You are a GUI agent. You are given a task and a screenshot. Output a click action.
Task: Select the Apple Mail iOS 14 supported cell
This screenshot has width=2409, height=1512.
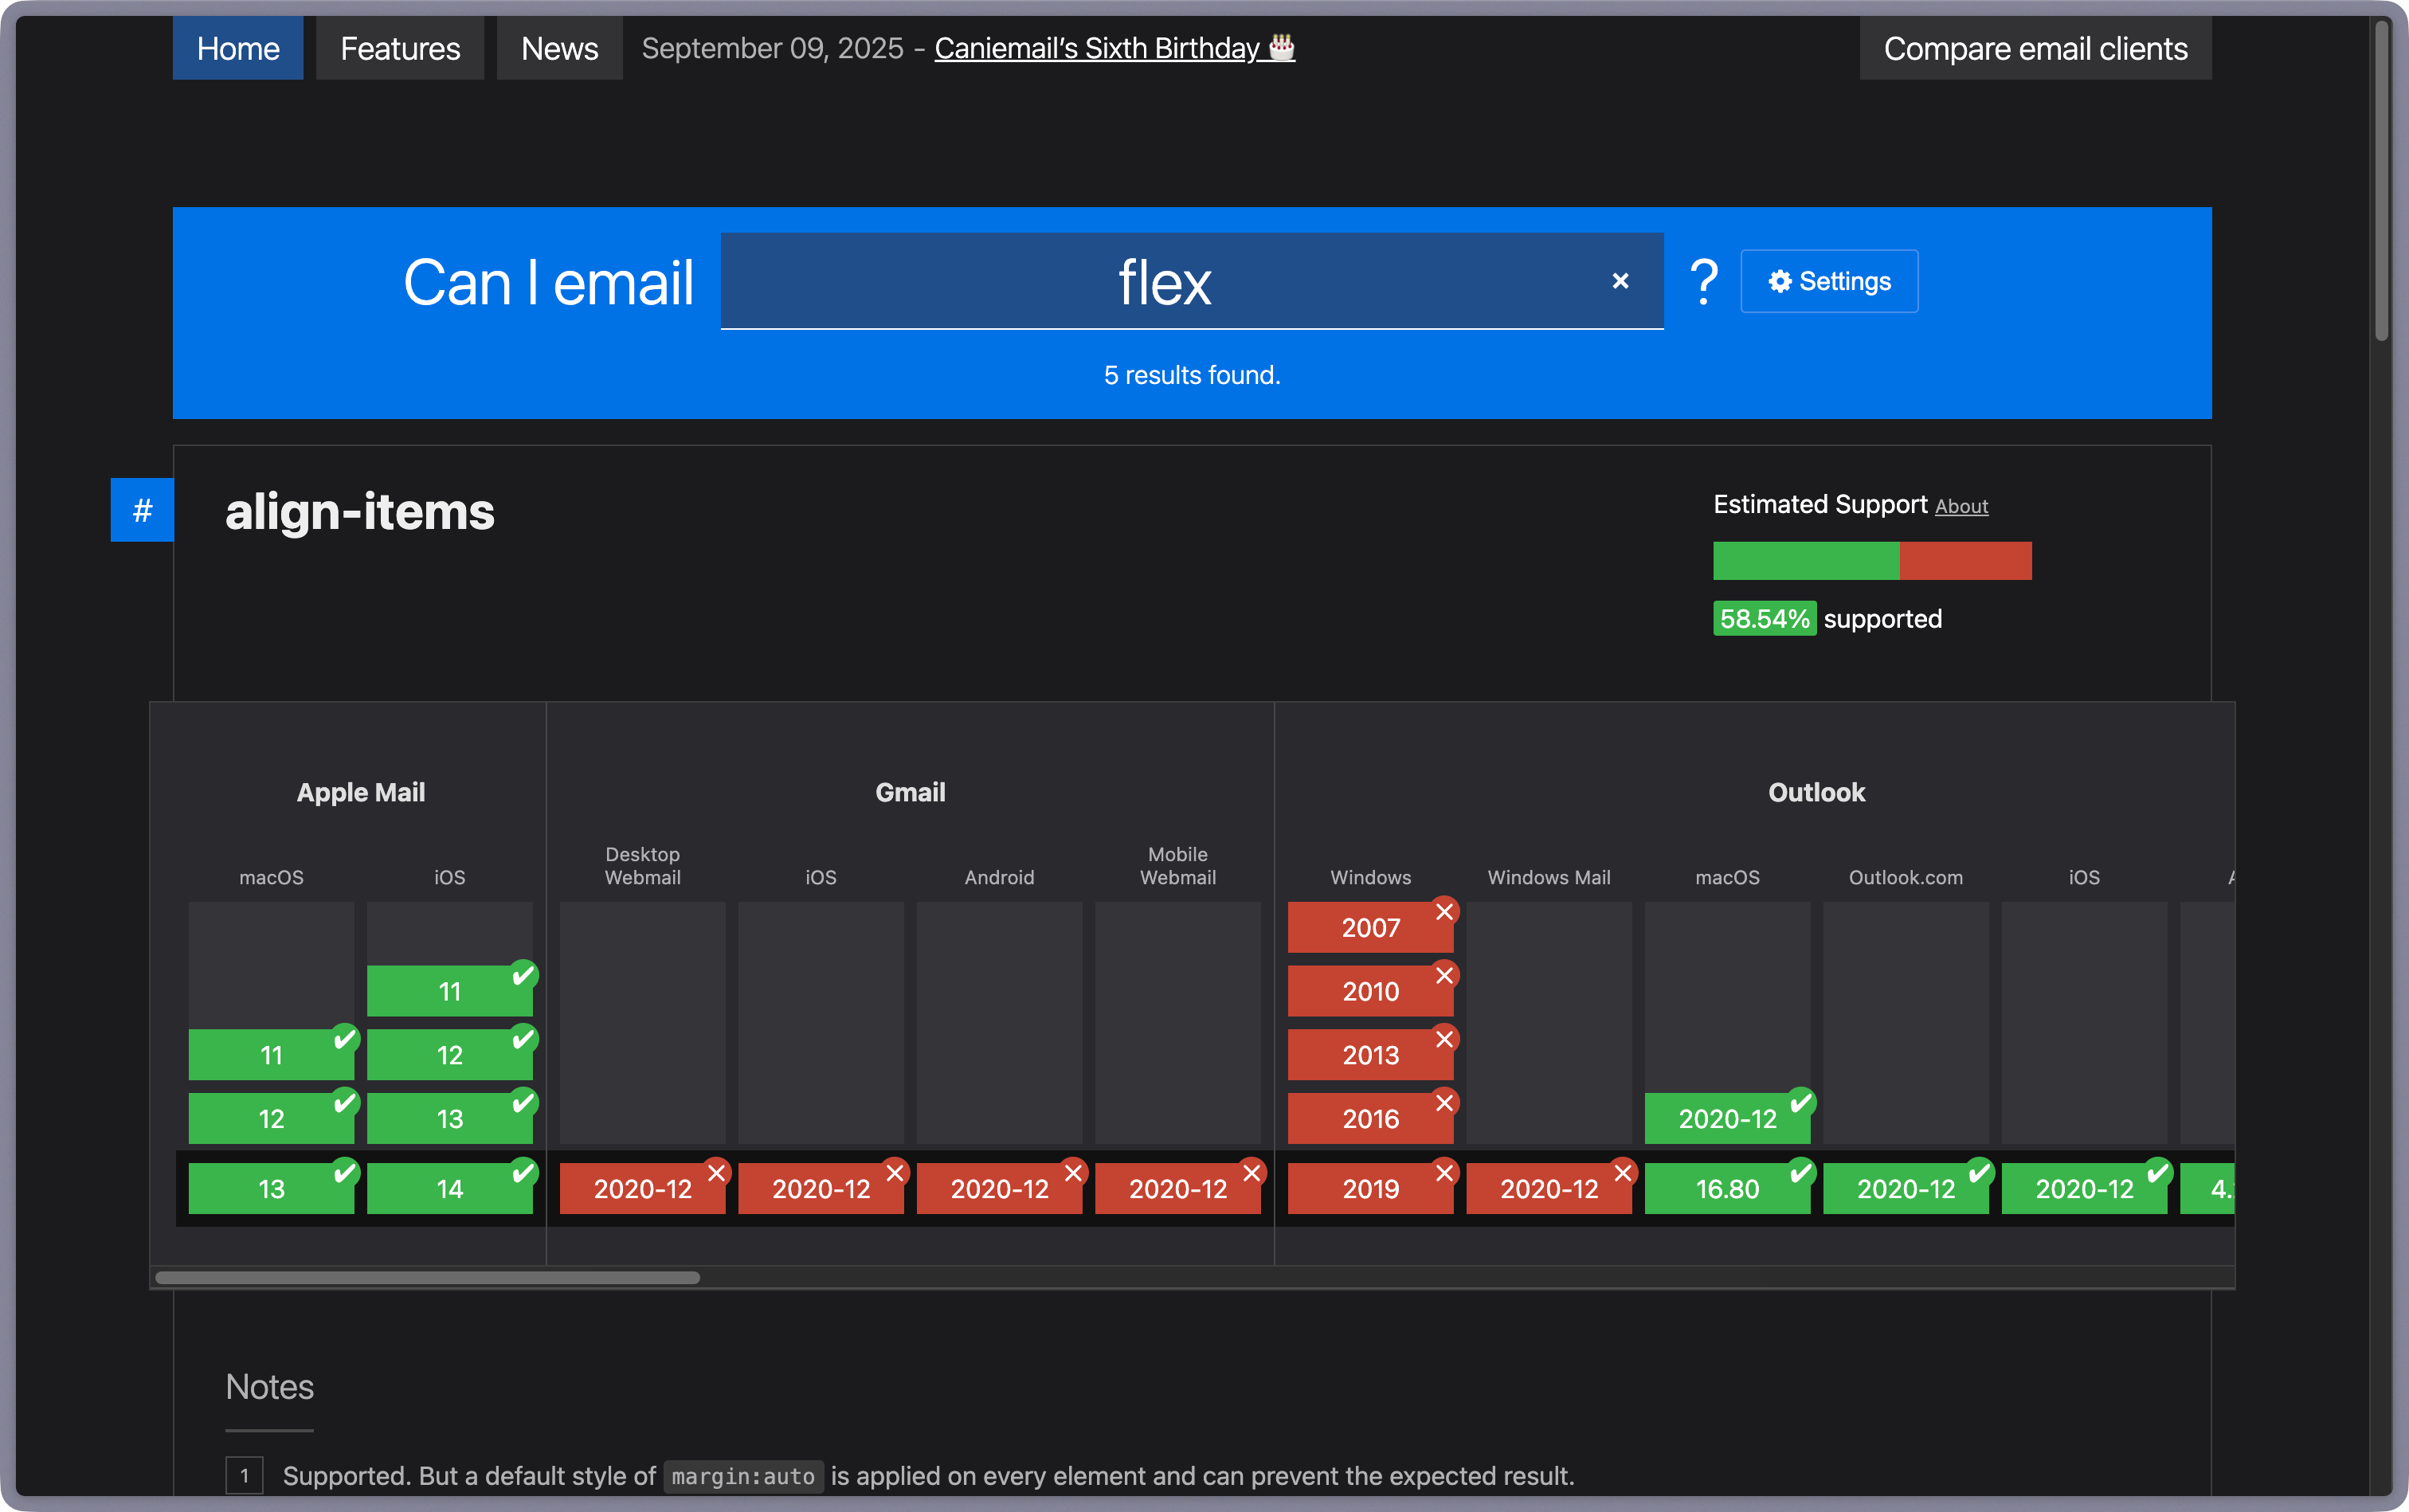449,1188
